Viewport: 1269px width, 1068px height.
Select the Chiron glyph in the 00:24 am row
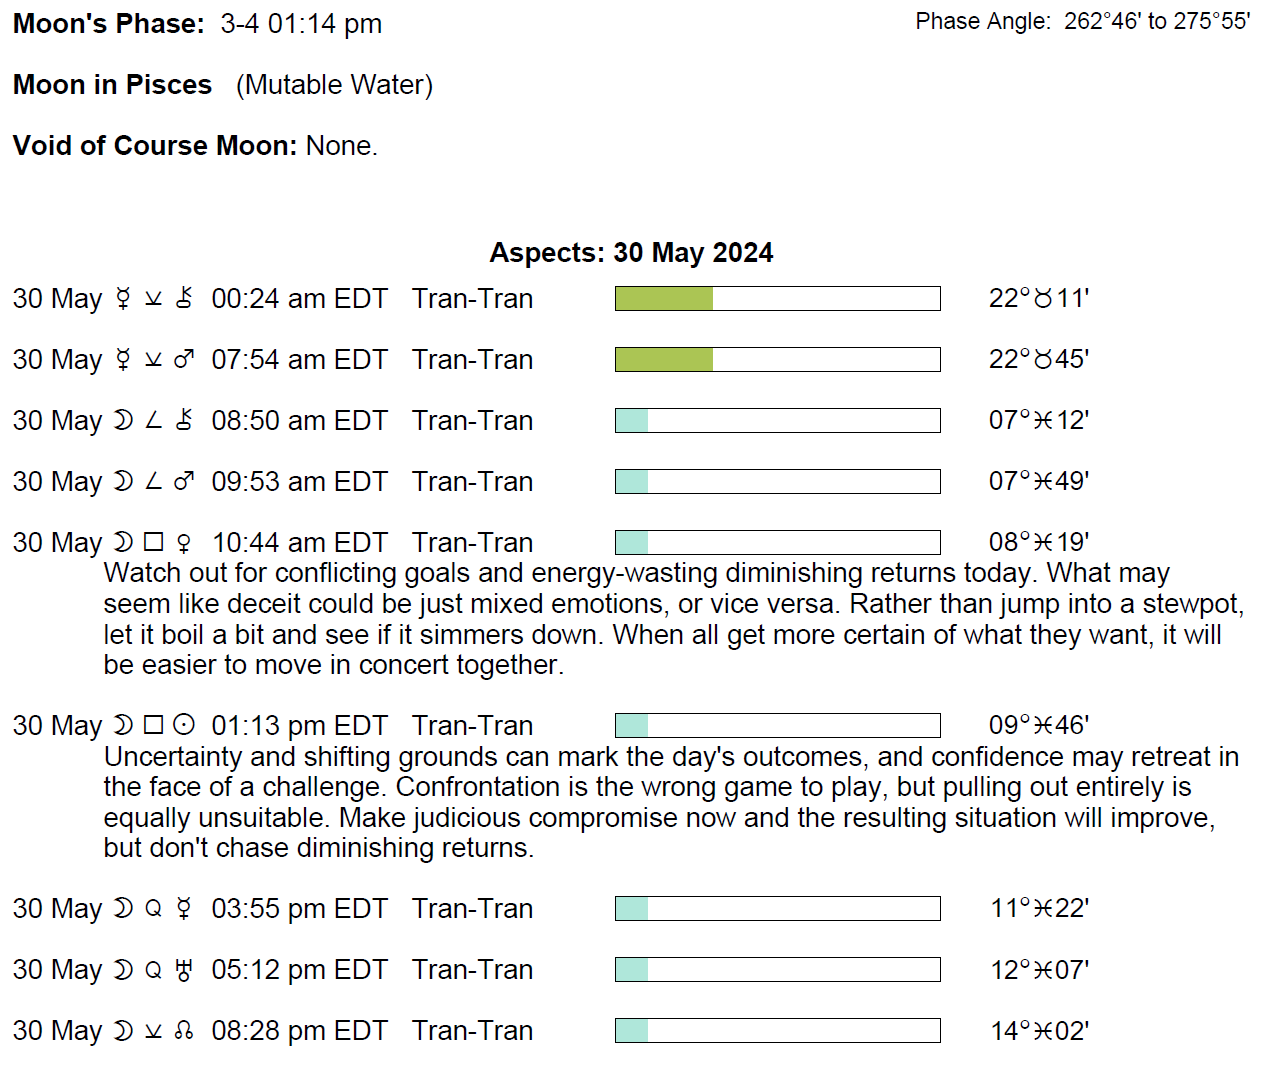click(183, 298)
